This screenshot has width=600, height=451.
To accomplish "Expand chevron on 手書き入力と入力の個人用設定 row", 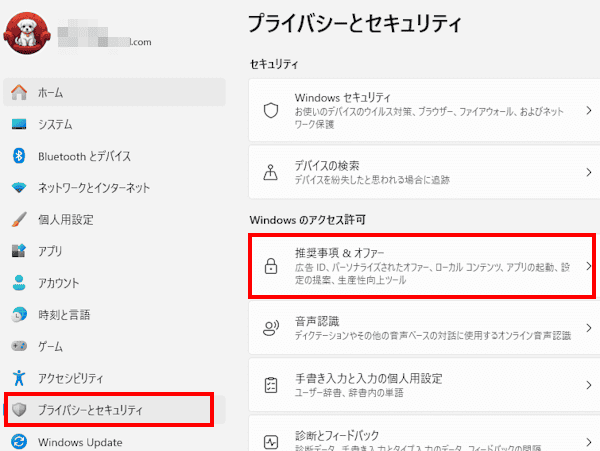I will 589,385.
